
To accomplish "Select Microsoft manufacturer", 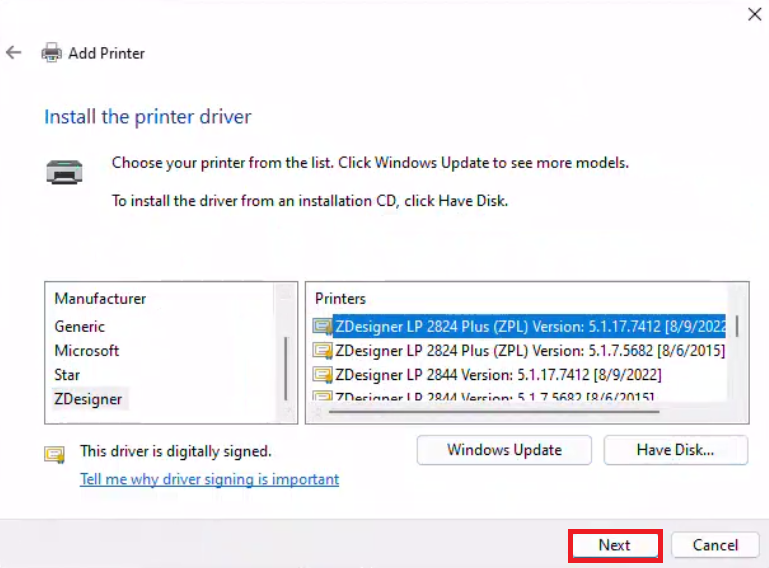I will (x=86, y=350).
